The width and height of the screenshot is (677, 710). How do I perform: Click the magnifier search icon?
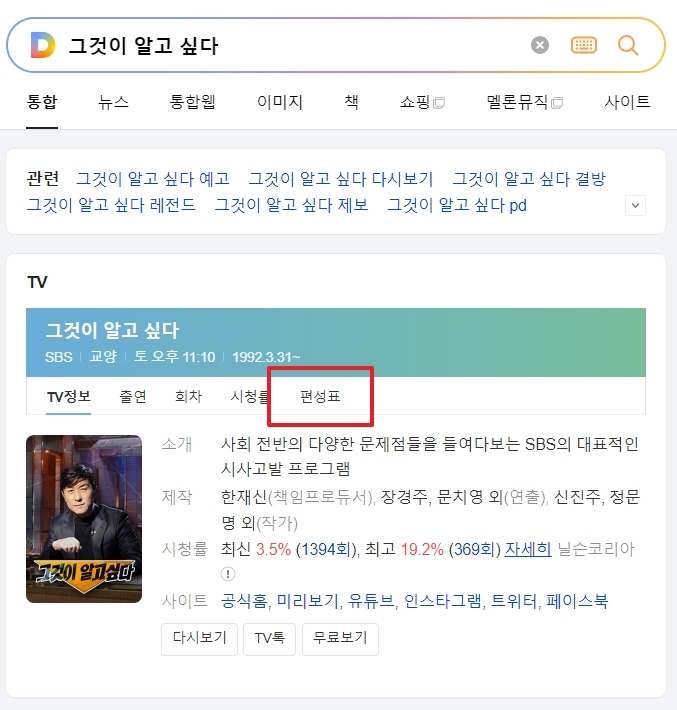pyautogui.click(x=628, y=45)
